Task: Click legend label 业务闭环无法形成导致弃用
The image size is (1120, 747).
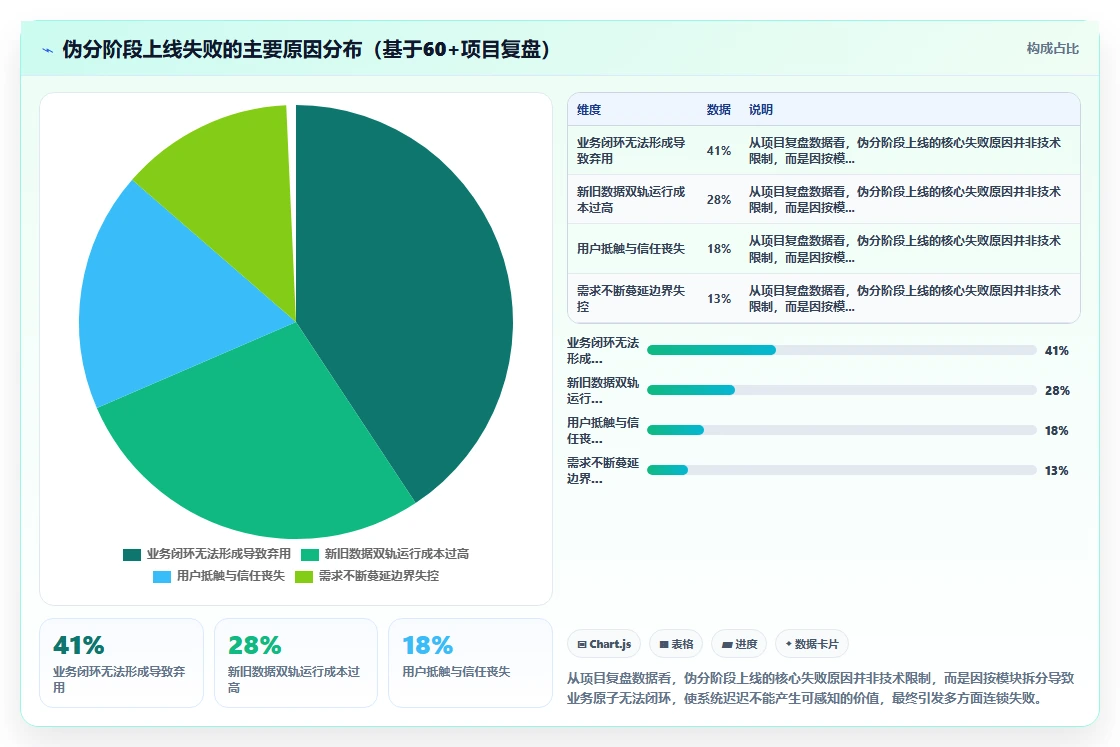Action: [219, 554]
